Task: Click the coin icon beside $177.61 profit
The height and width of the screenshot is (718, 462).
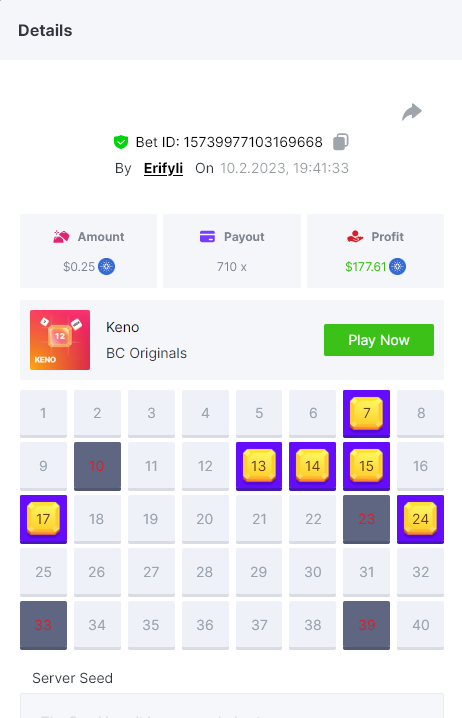Action: pyautogui.click(x=397, y=267)
